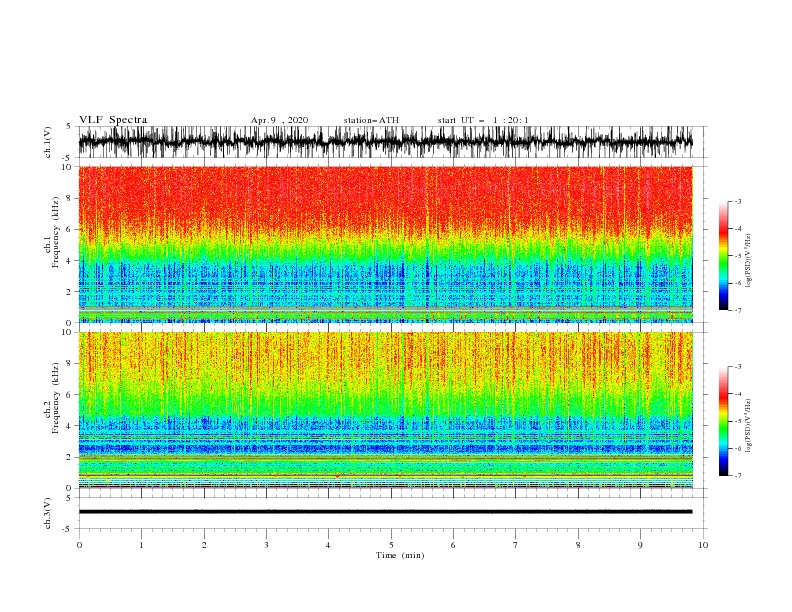Viewport: 792px width, 612px height.
Task: Click the 'station=ATH' label
Action: (371, 120)
